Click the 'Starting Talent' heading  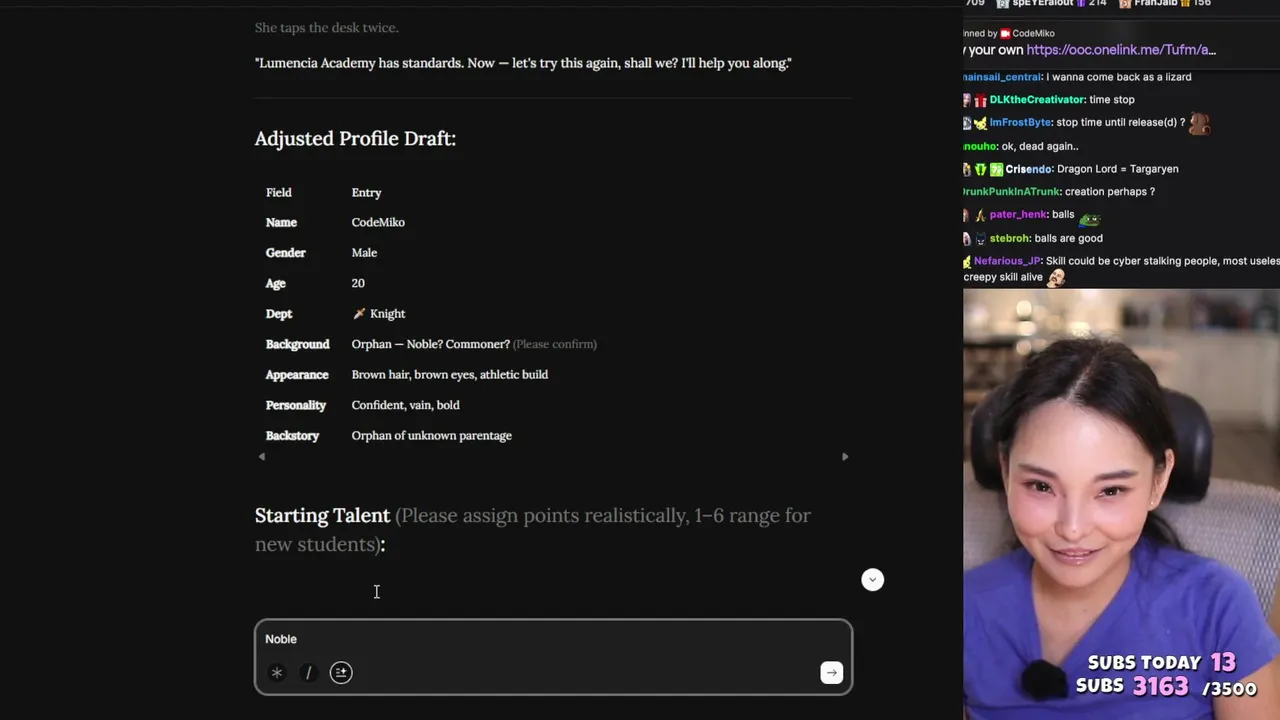coord(322,516)
